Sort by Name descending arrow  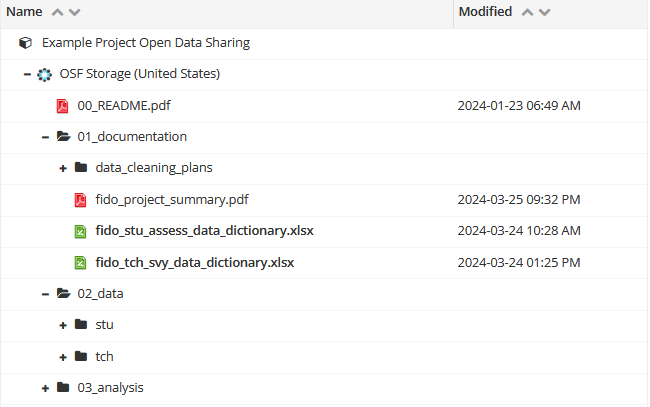[x=75, y=12]
